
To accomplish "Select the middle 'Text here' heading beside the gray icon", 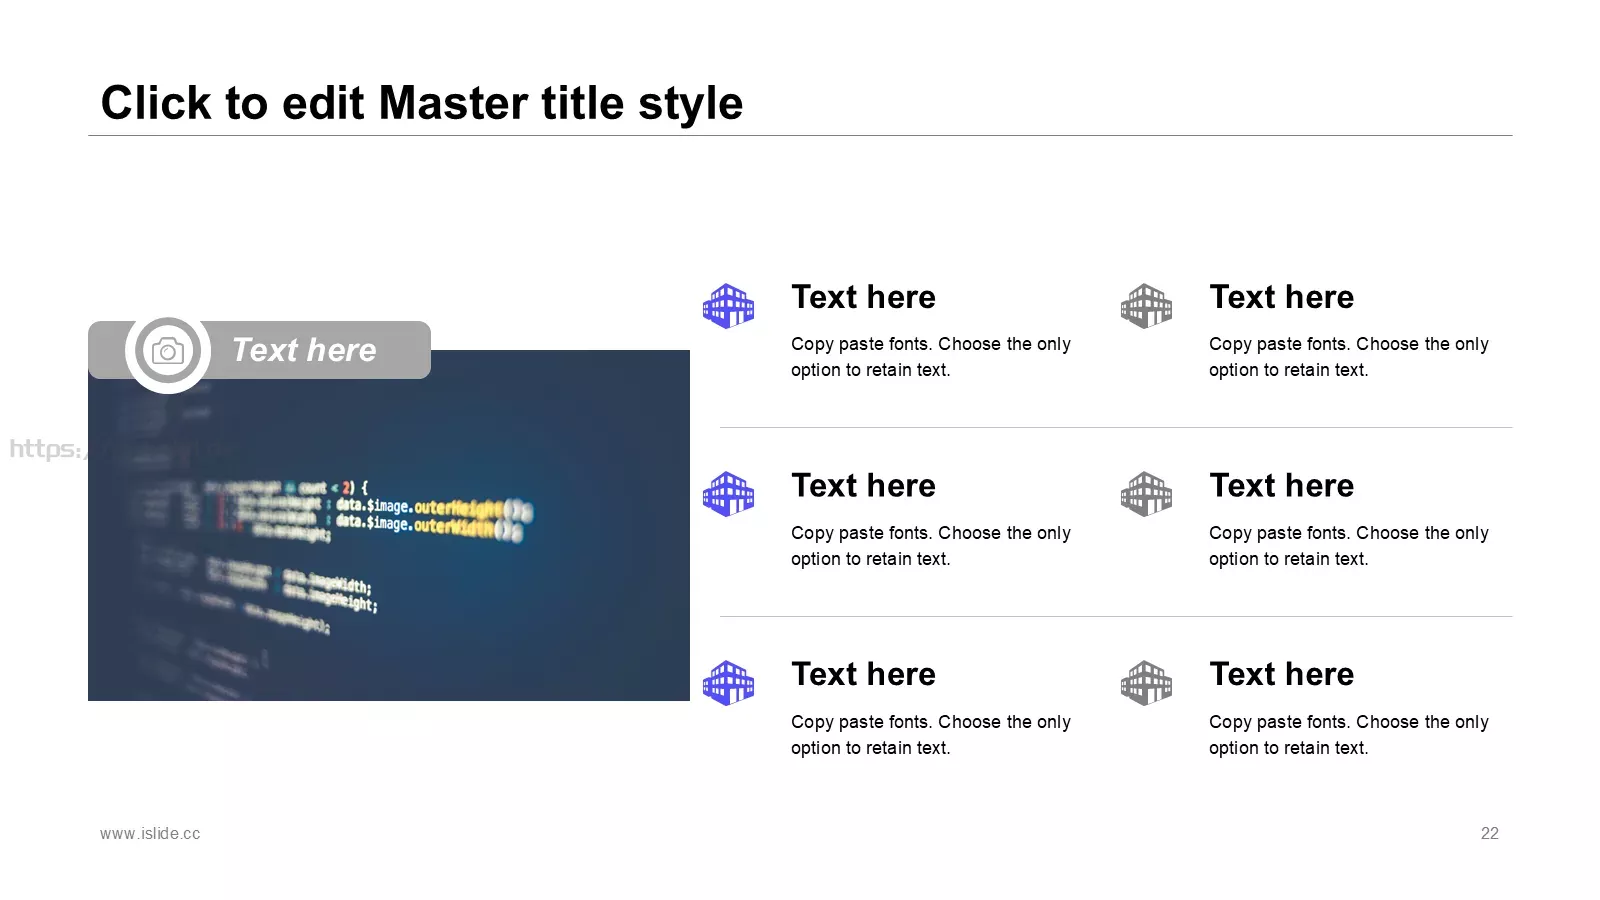I will [x=1282, y=485].
